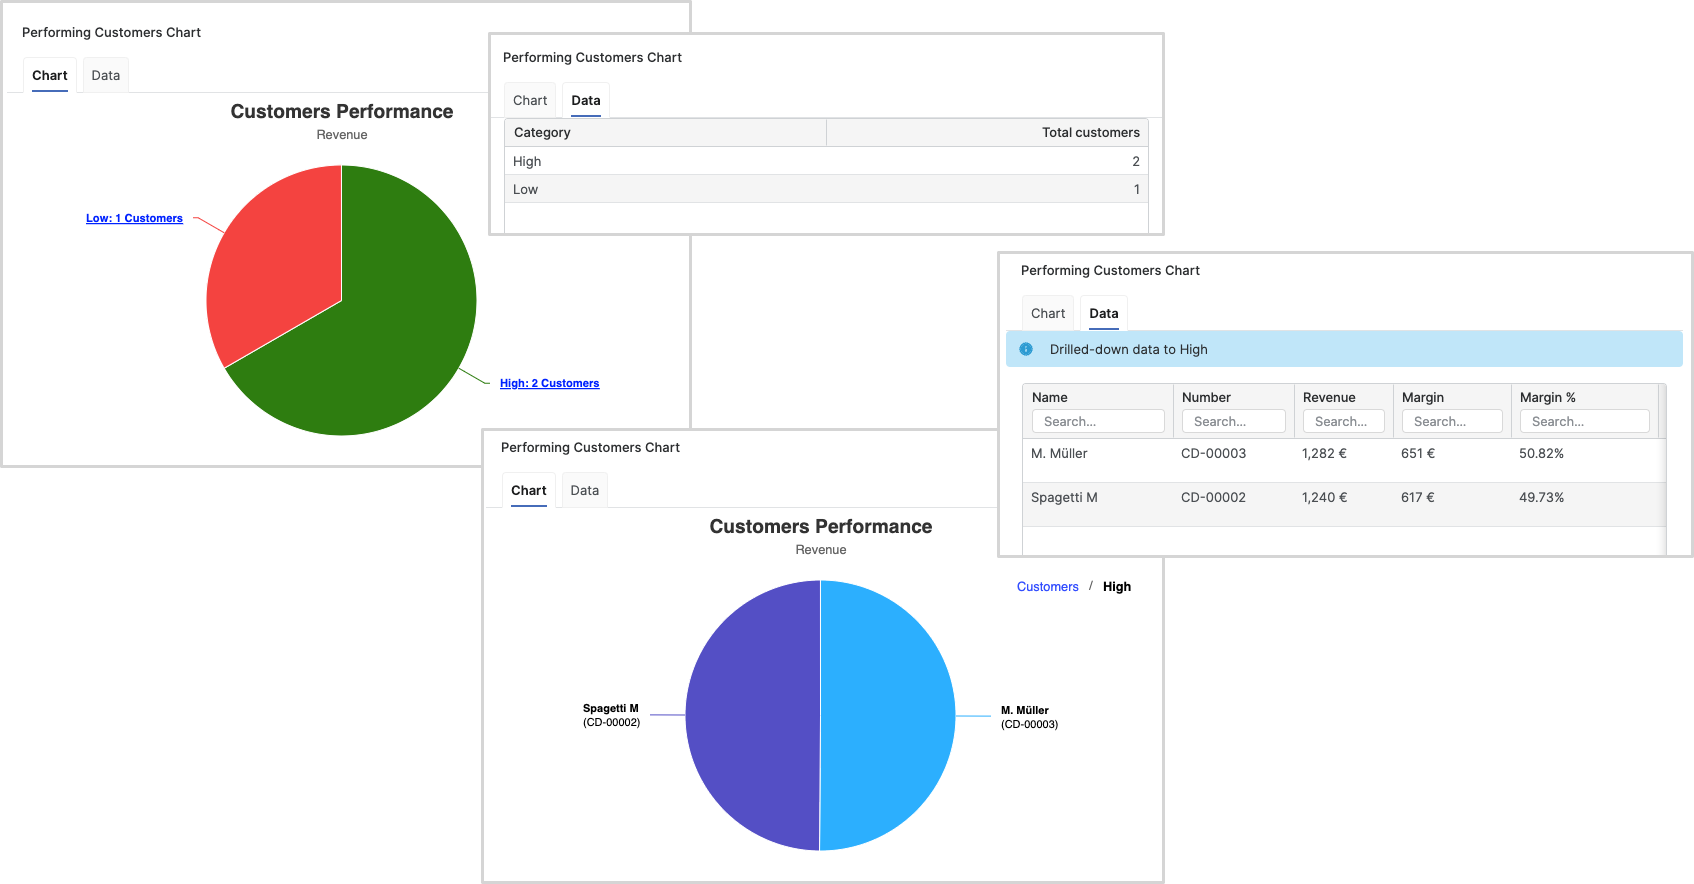Click the Low: 1 Customers pie label link
This screenshot has height=884, width=1694.
tap(134, 218)
